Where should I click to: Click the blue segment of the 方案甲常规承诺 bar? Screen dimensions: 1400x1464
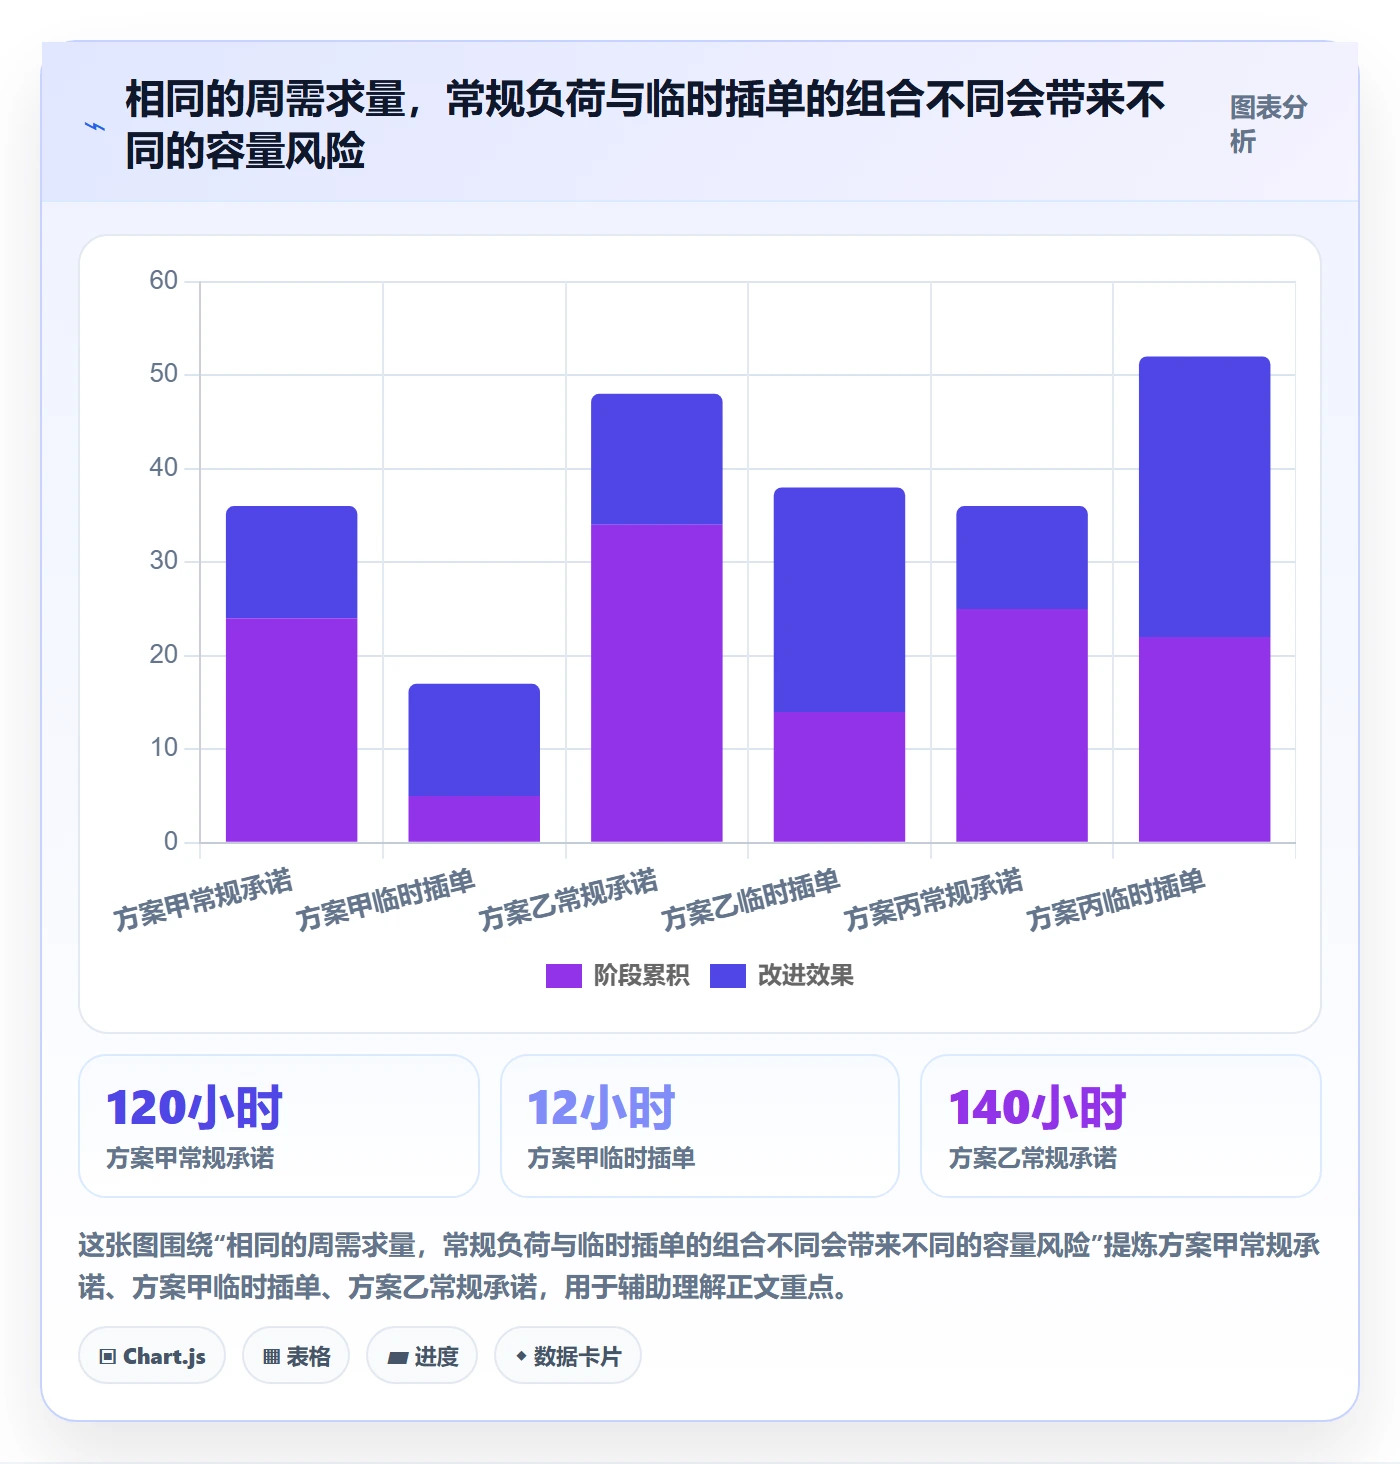tap(291, 562)
